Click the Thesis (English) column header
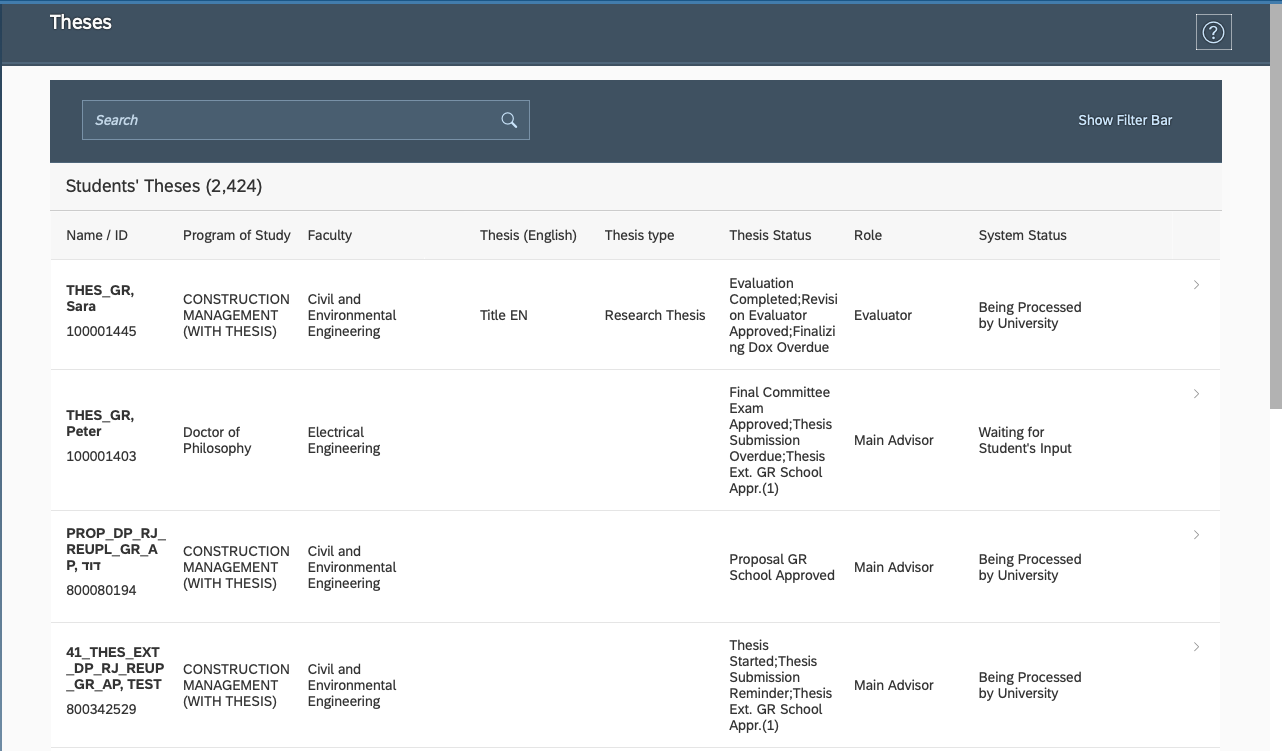The height and width of the screenshot is (751, 1282). [x=528, y=235]
